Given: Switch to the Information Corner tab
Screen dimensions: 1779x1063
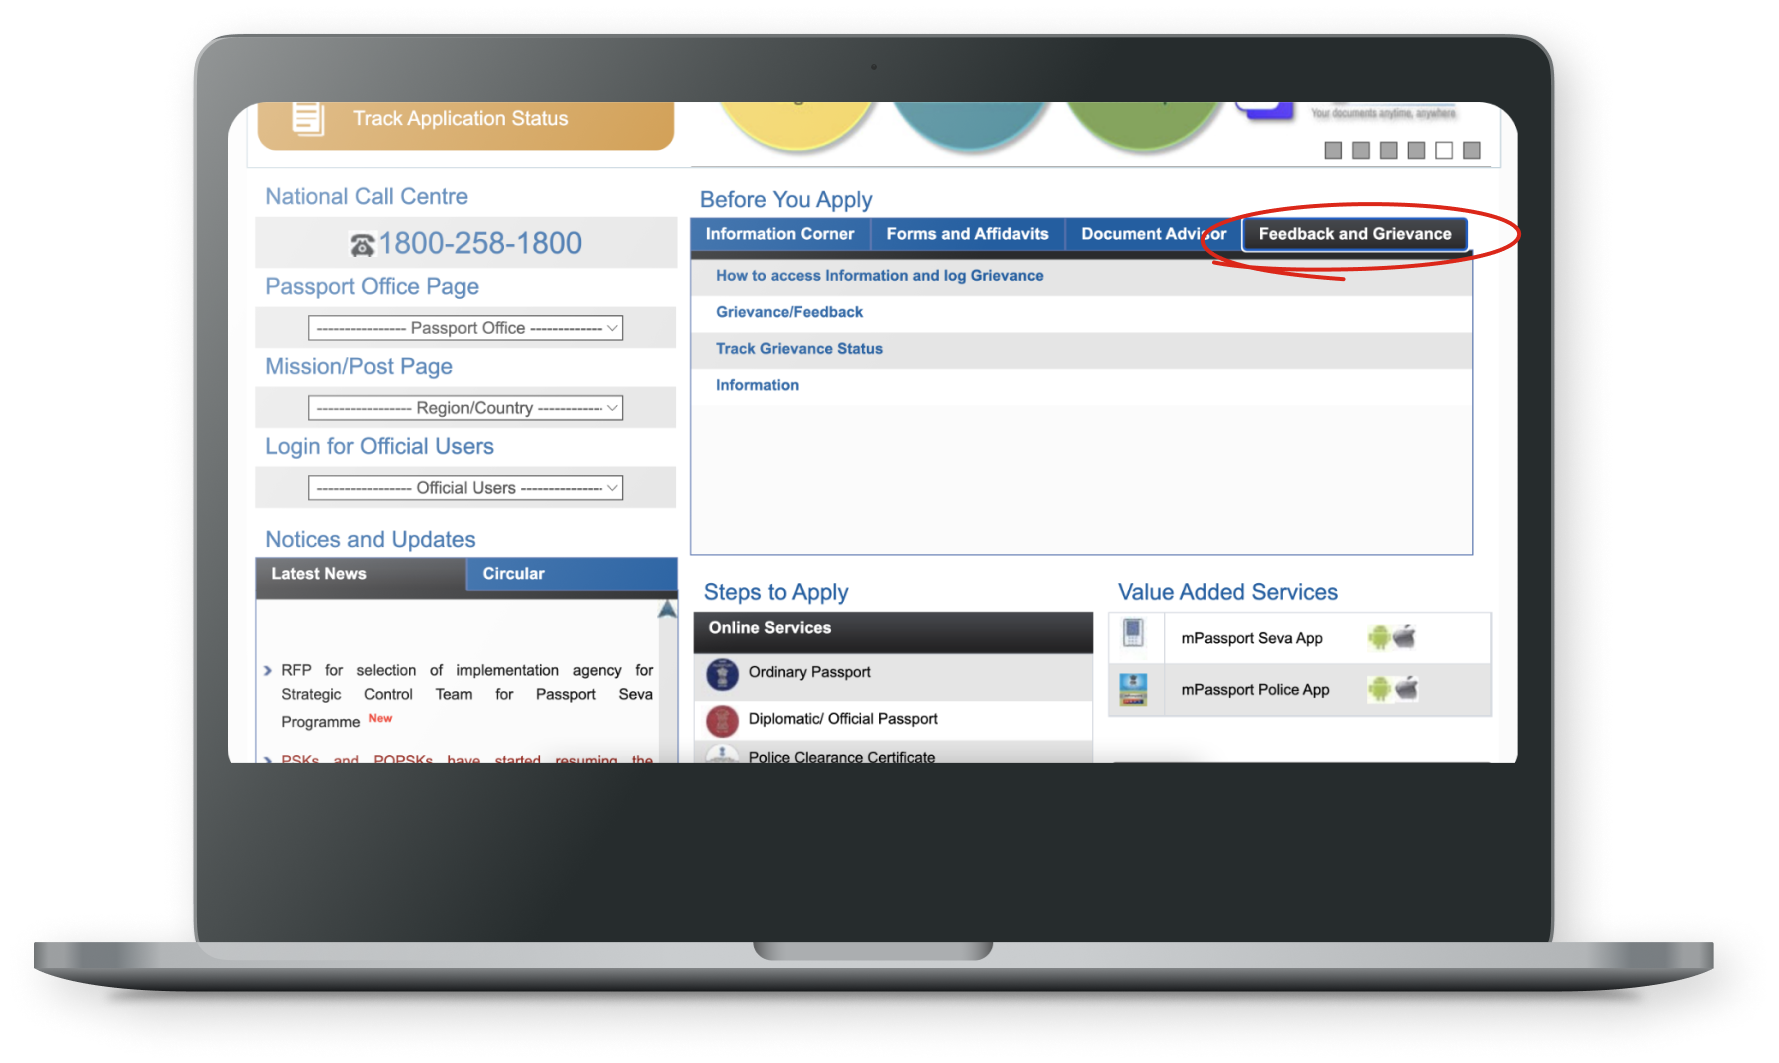Looking at the screenshot, I should (x=780, y=234).
